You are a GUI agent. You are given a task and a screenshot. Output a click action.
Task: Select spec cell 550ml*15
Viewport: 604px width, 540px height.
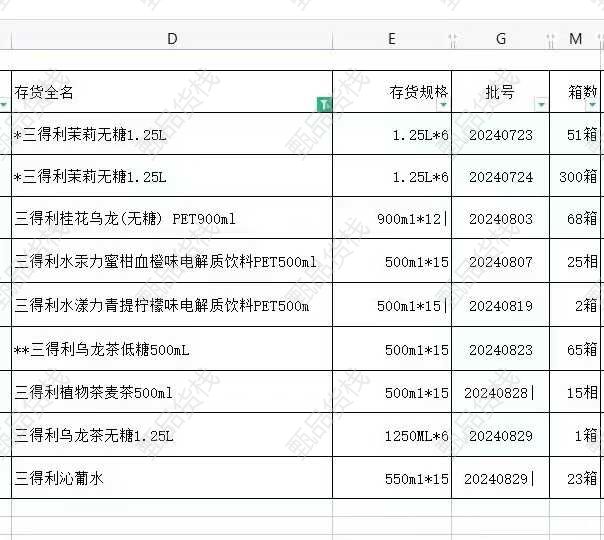point(392,478)
